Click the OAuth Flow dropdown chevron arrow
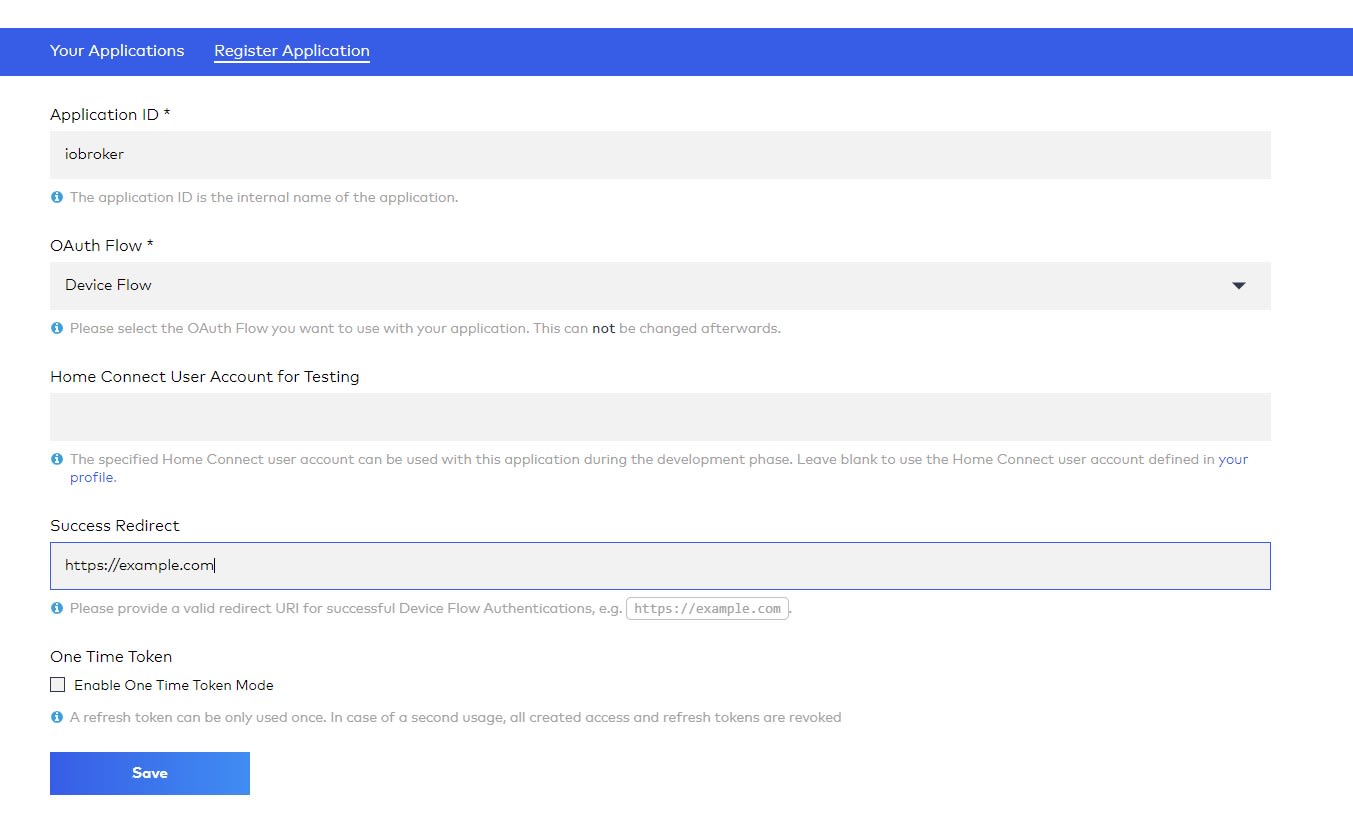This screenshot has width=1353, height=830. 1238,285
